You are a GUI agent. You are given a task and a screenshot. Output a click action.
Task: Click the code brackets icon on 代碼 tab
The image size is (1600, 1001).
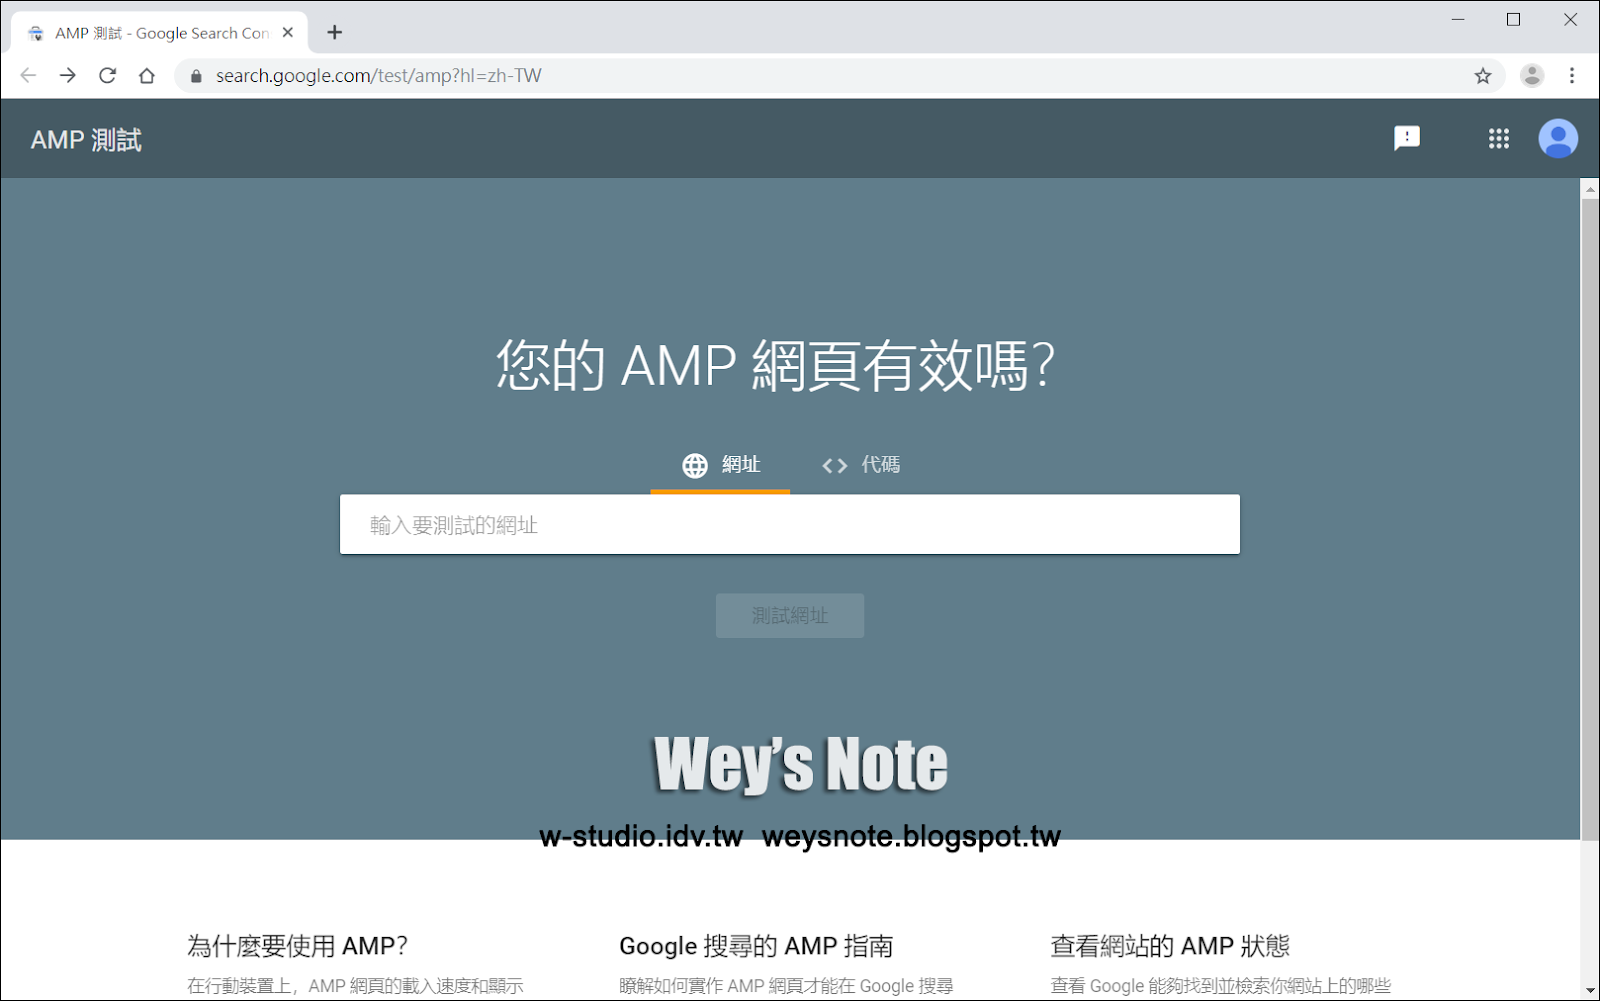pos(834,466)
